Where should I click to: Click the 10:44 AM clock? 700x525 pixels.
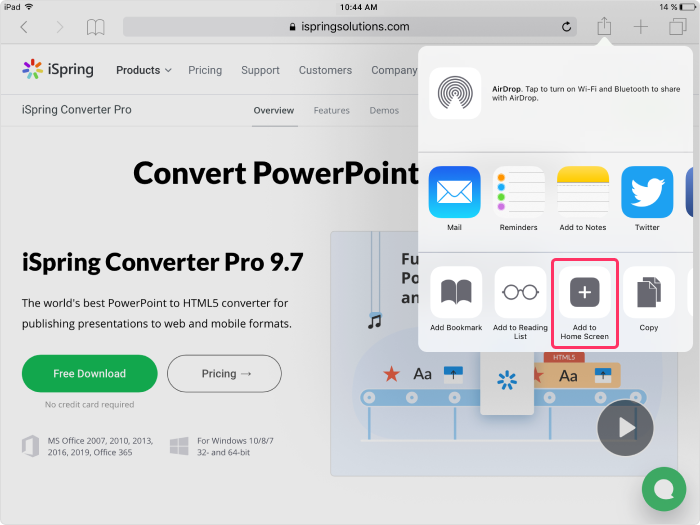point(358,7)
